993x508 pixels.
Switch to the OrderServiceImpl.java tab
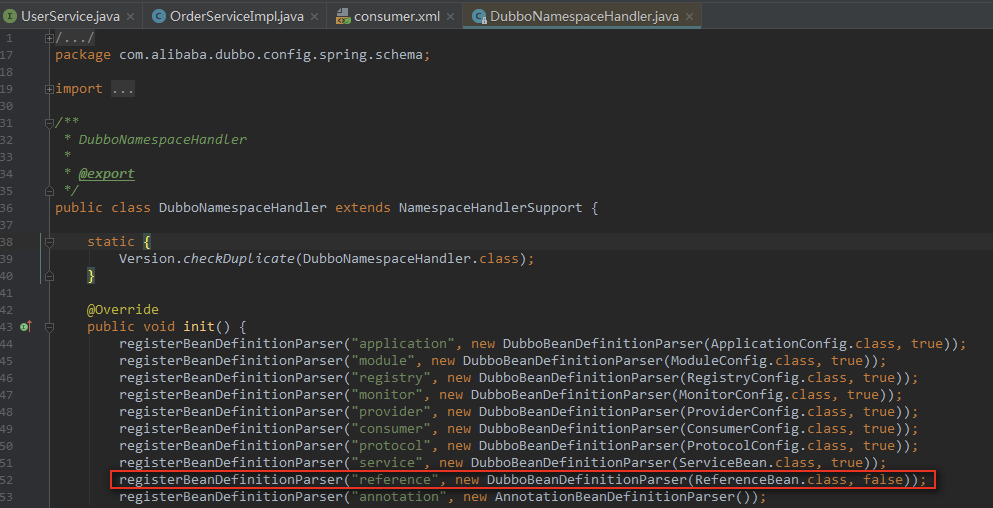click(235, 16)
